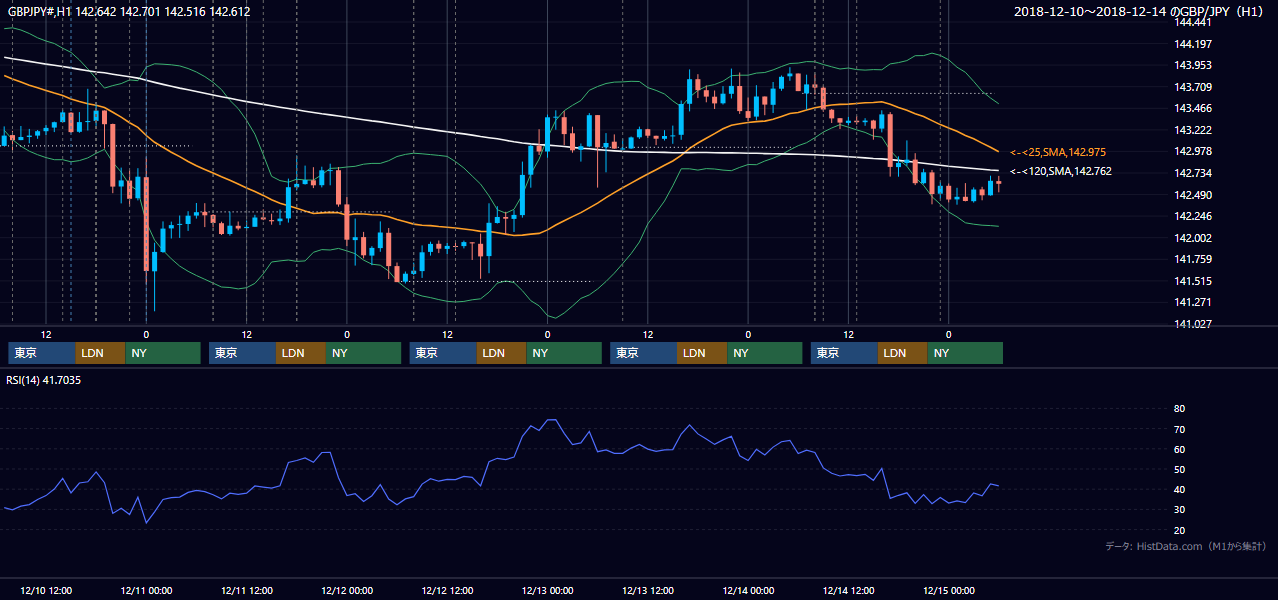Select the leftmost LDN session block
This screenshot has height=600, width=1278.
(x=100, y=353)
